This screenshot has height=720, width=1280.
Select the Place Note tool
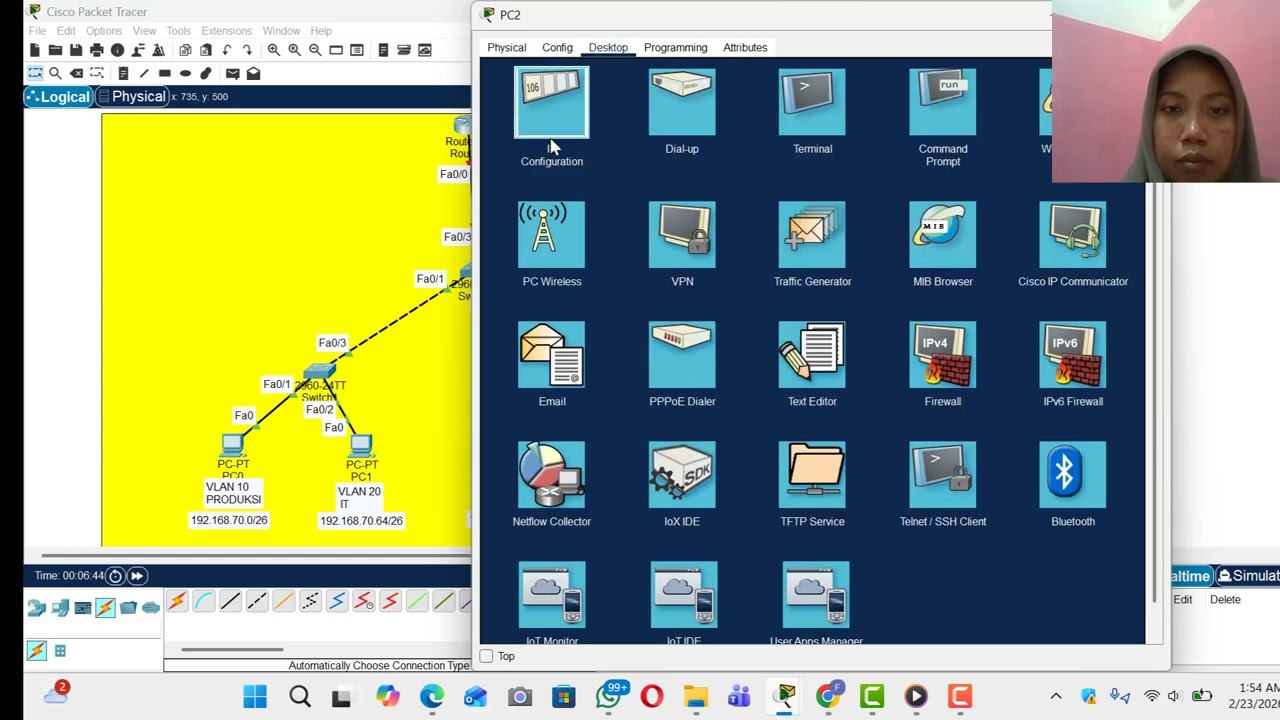(123, 73)
